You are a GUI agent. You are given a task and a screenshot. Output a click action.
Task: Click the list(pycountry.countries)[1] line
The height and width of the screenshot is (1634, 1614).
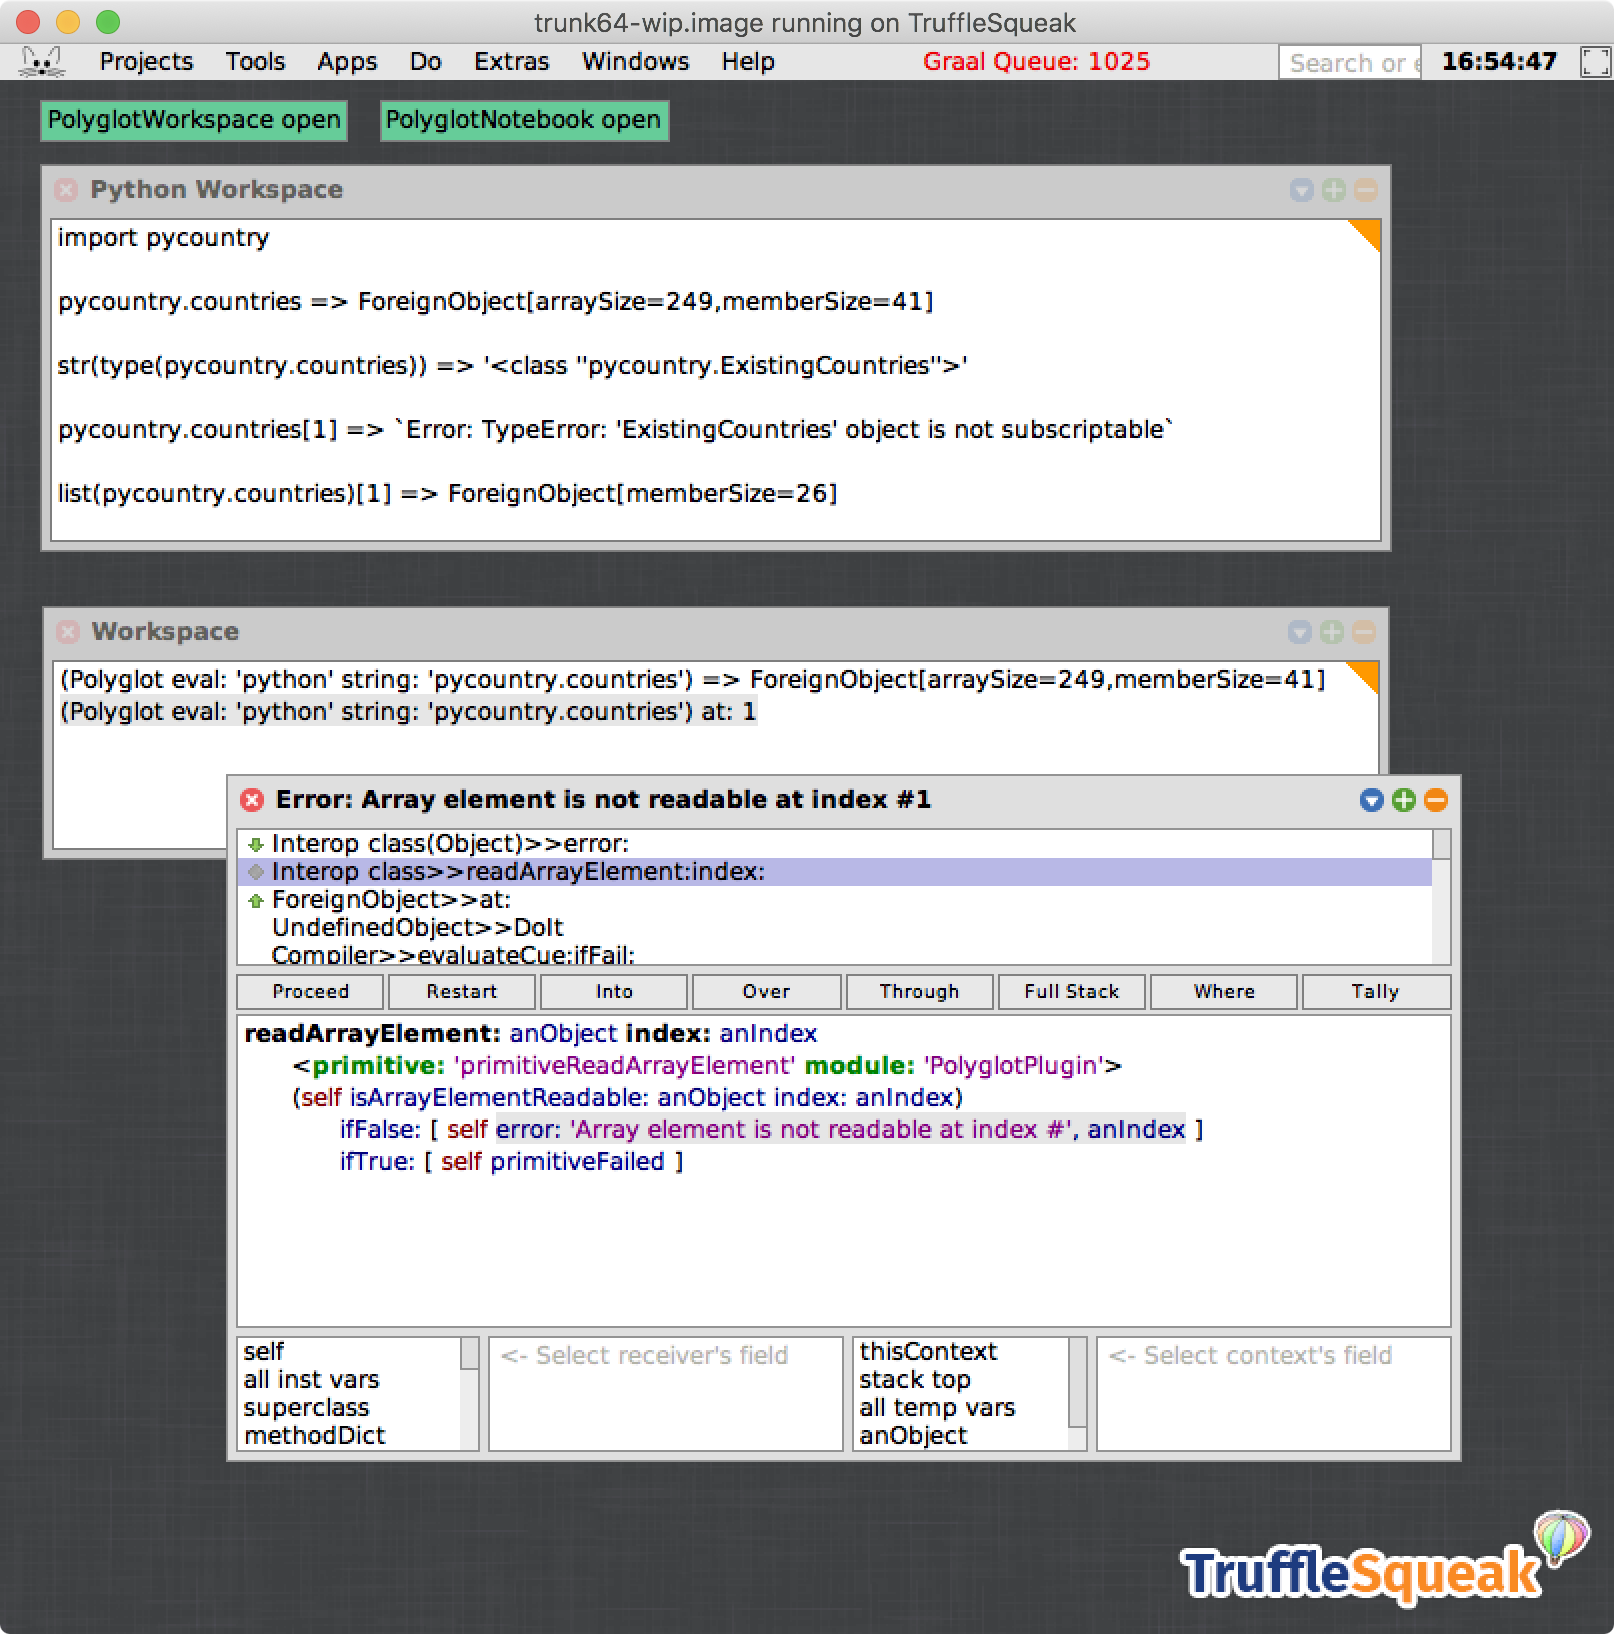447,494
